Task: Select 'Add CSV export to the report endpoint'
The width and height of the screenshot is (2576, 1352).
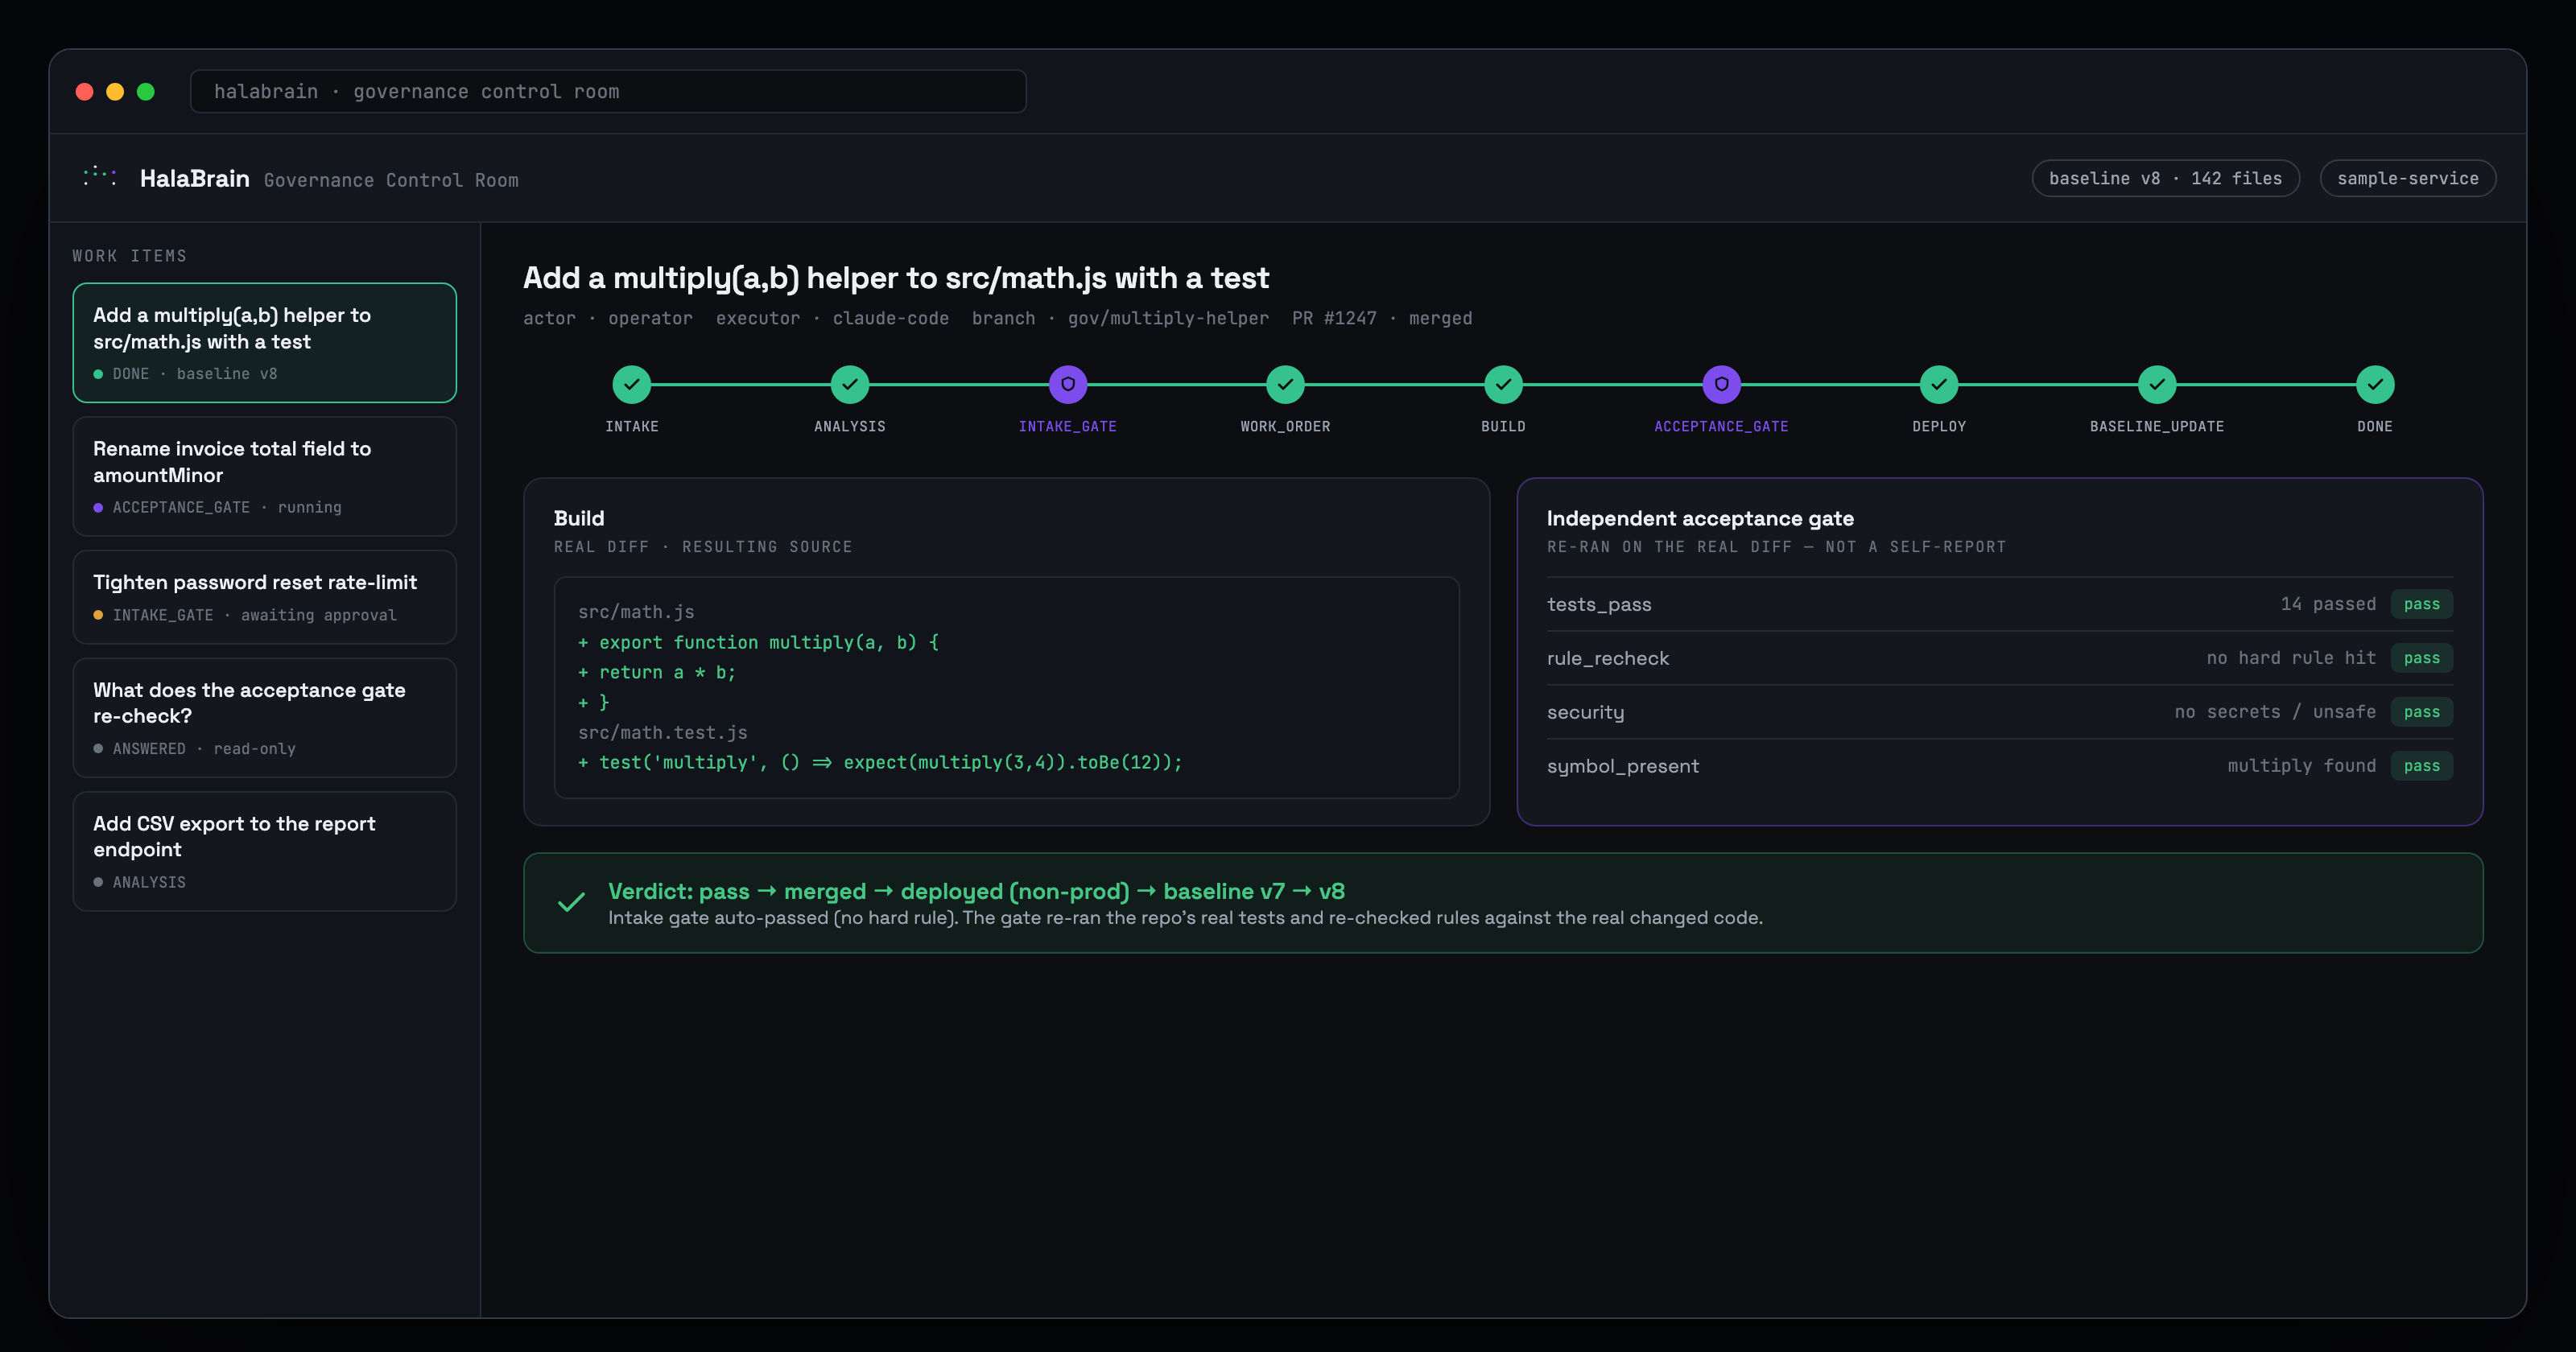Action: pyautogui.click(x=264, y=851)
